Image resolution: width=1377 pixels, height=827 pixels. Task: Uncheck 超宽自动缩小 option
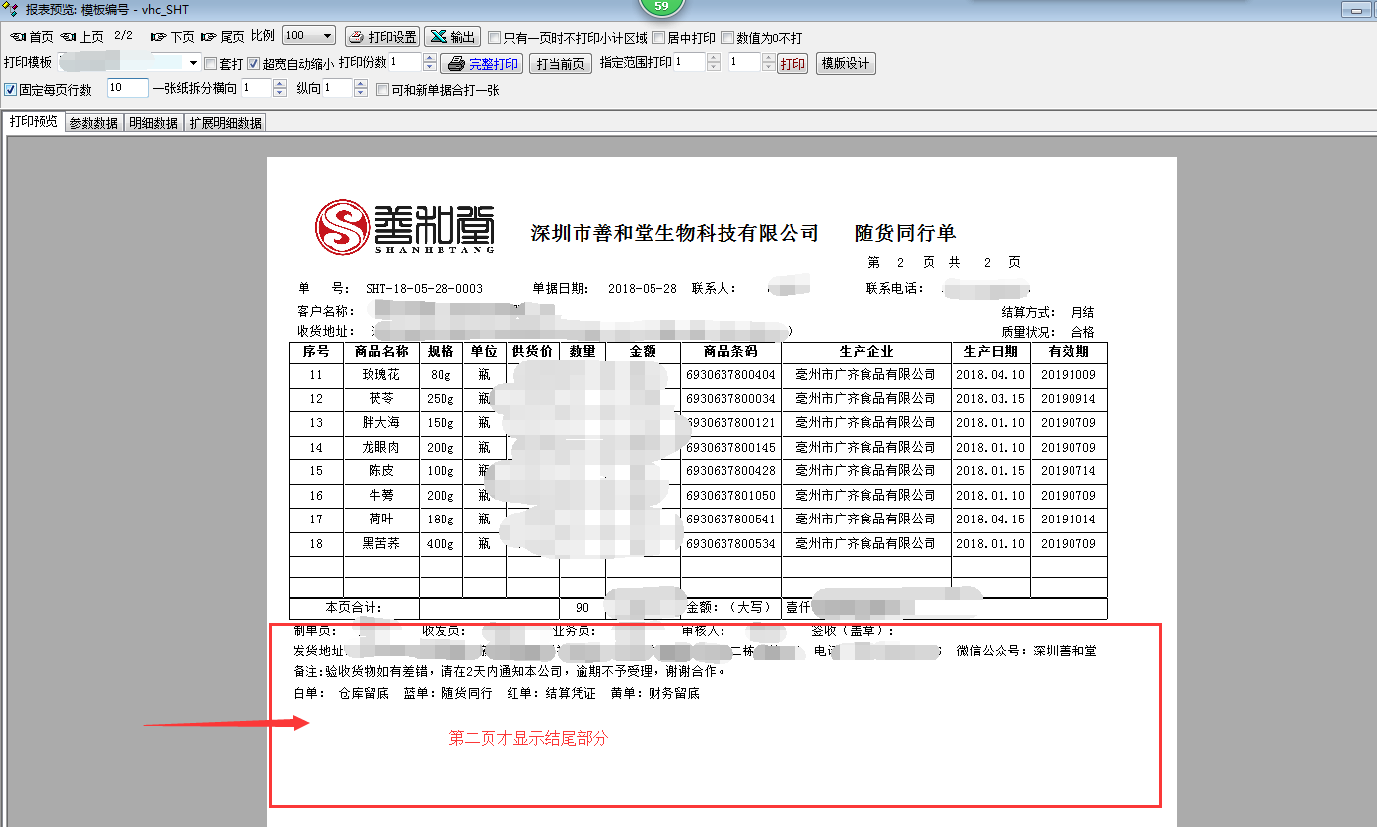[254, 64]
